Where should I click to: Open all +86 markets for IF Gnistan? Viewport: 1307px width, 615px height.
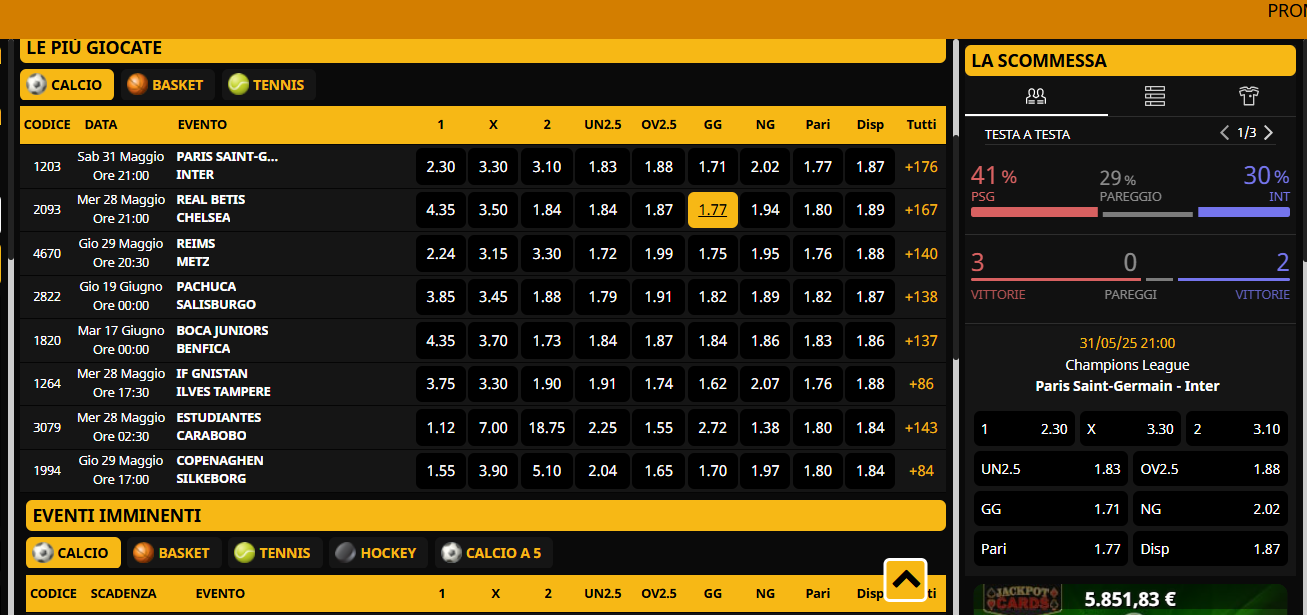pos(921,384)
